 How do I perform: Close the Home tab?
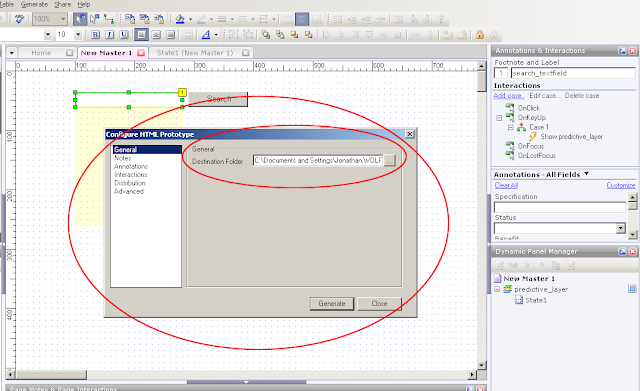point(69,53)
